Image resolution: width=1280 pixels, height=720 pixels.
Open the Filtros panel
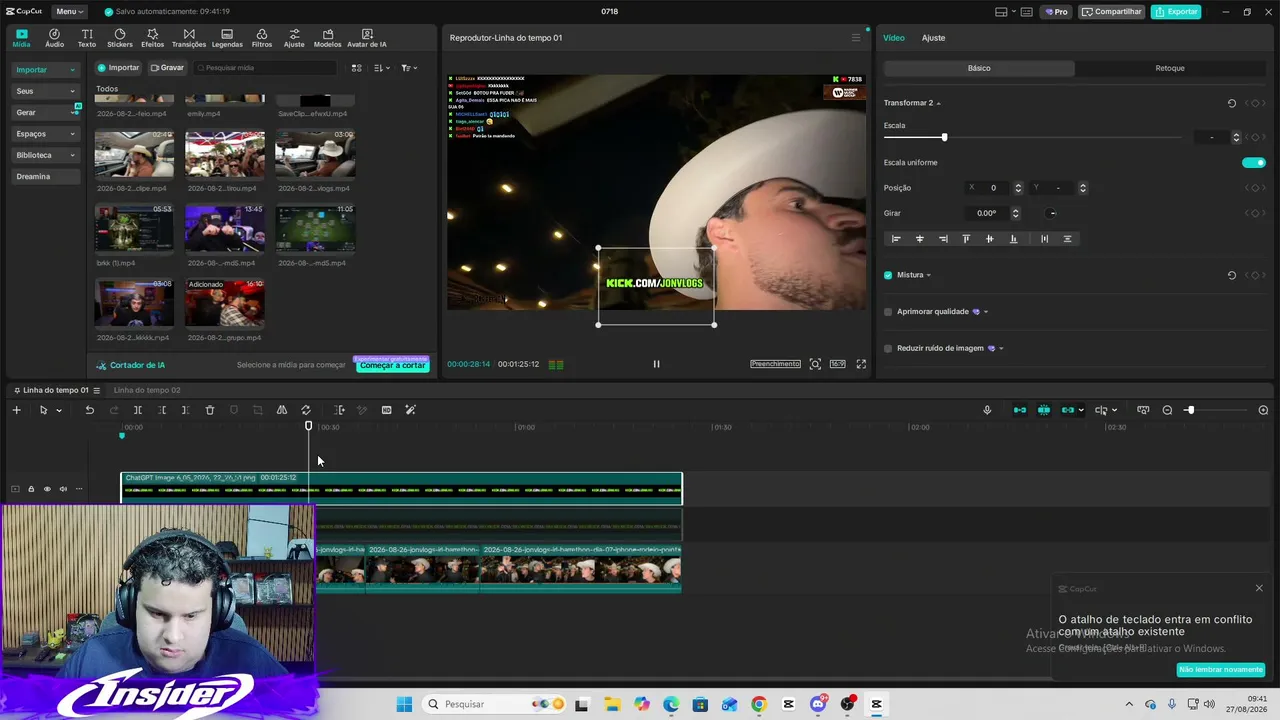tap(262, 38)
